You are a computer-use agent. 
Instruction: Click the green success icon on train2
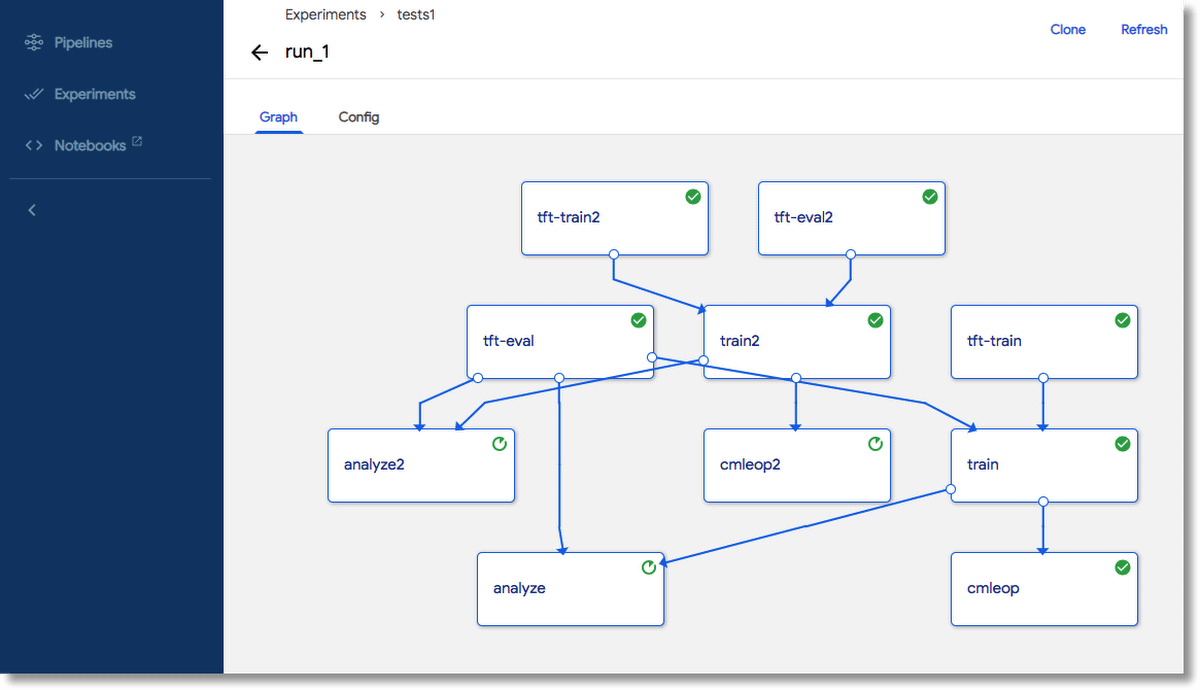[x=875, y=320]
